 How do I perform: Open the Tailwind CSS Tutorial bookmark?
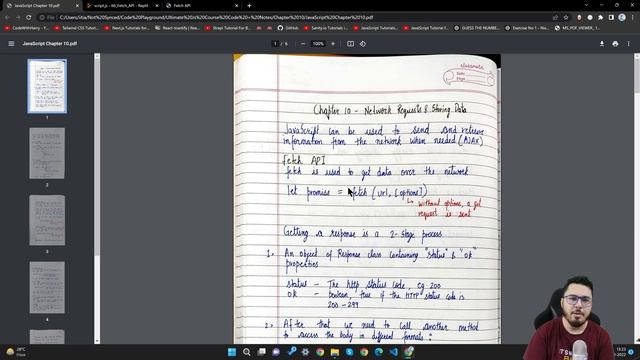click(x=76, y=28)
